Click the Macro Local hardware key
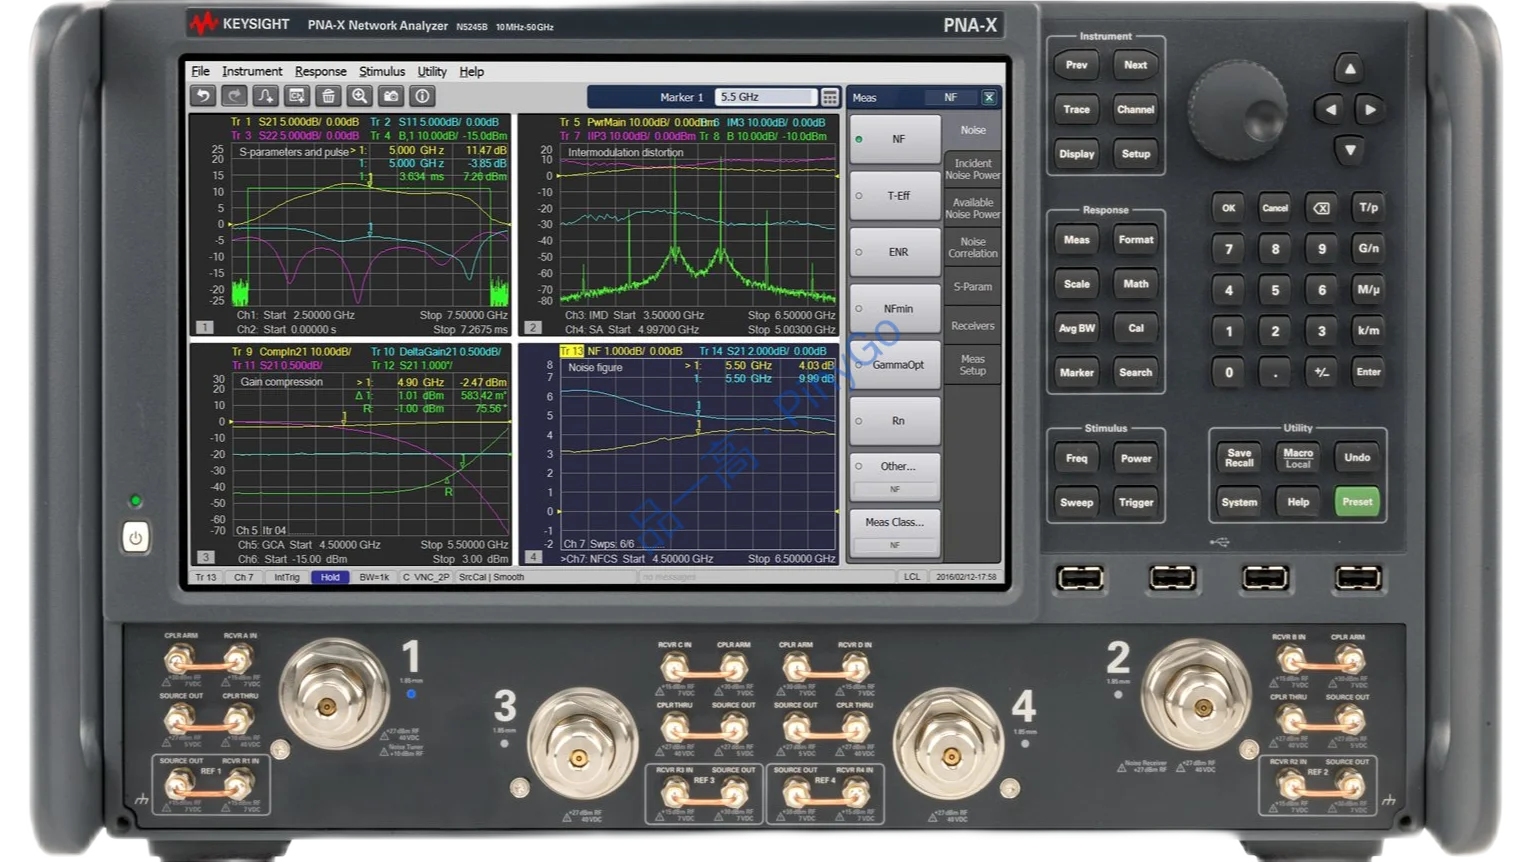Viewport: 1531px width, 862px height. (x=1298, y=458)
